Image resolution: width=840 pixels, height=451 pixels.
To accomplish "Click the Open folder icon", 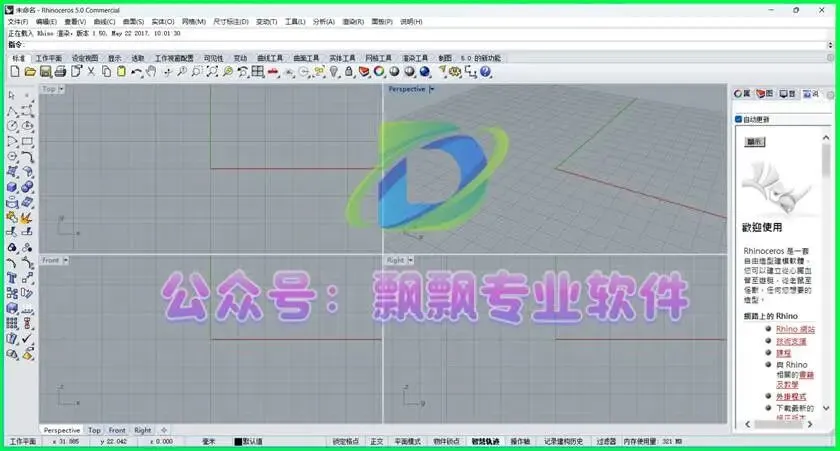I will coord(30,71).
